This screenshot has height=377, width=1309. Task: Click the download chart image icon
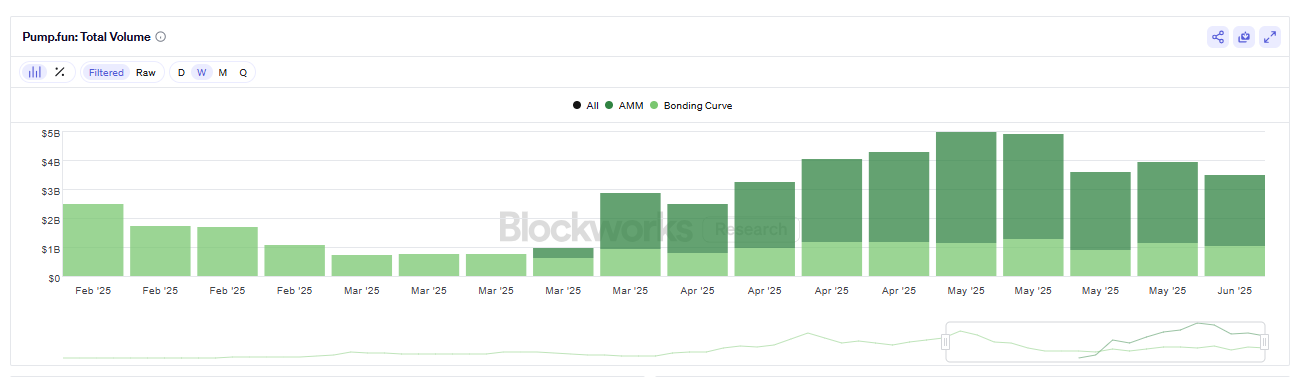pyautogui.click(x=1244, y=37)
